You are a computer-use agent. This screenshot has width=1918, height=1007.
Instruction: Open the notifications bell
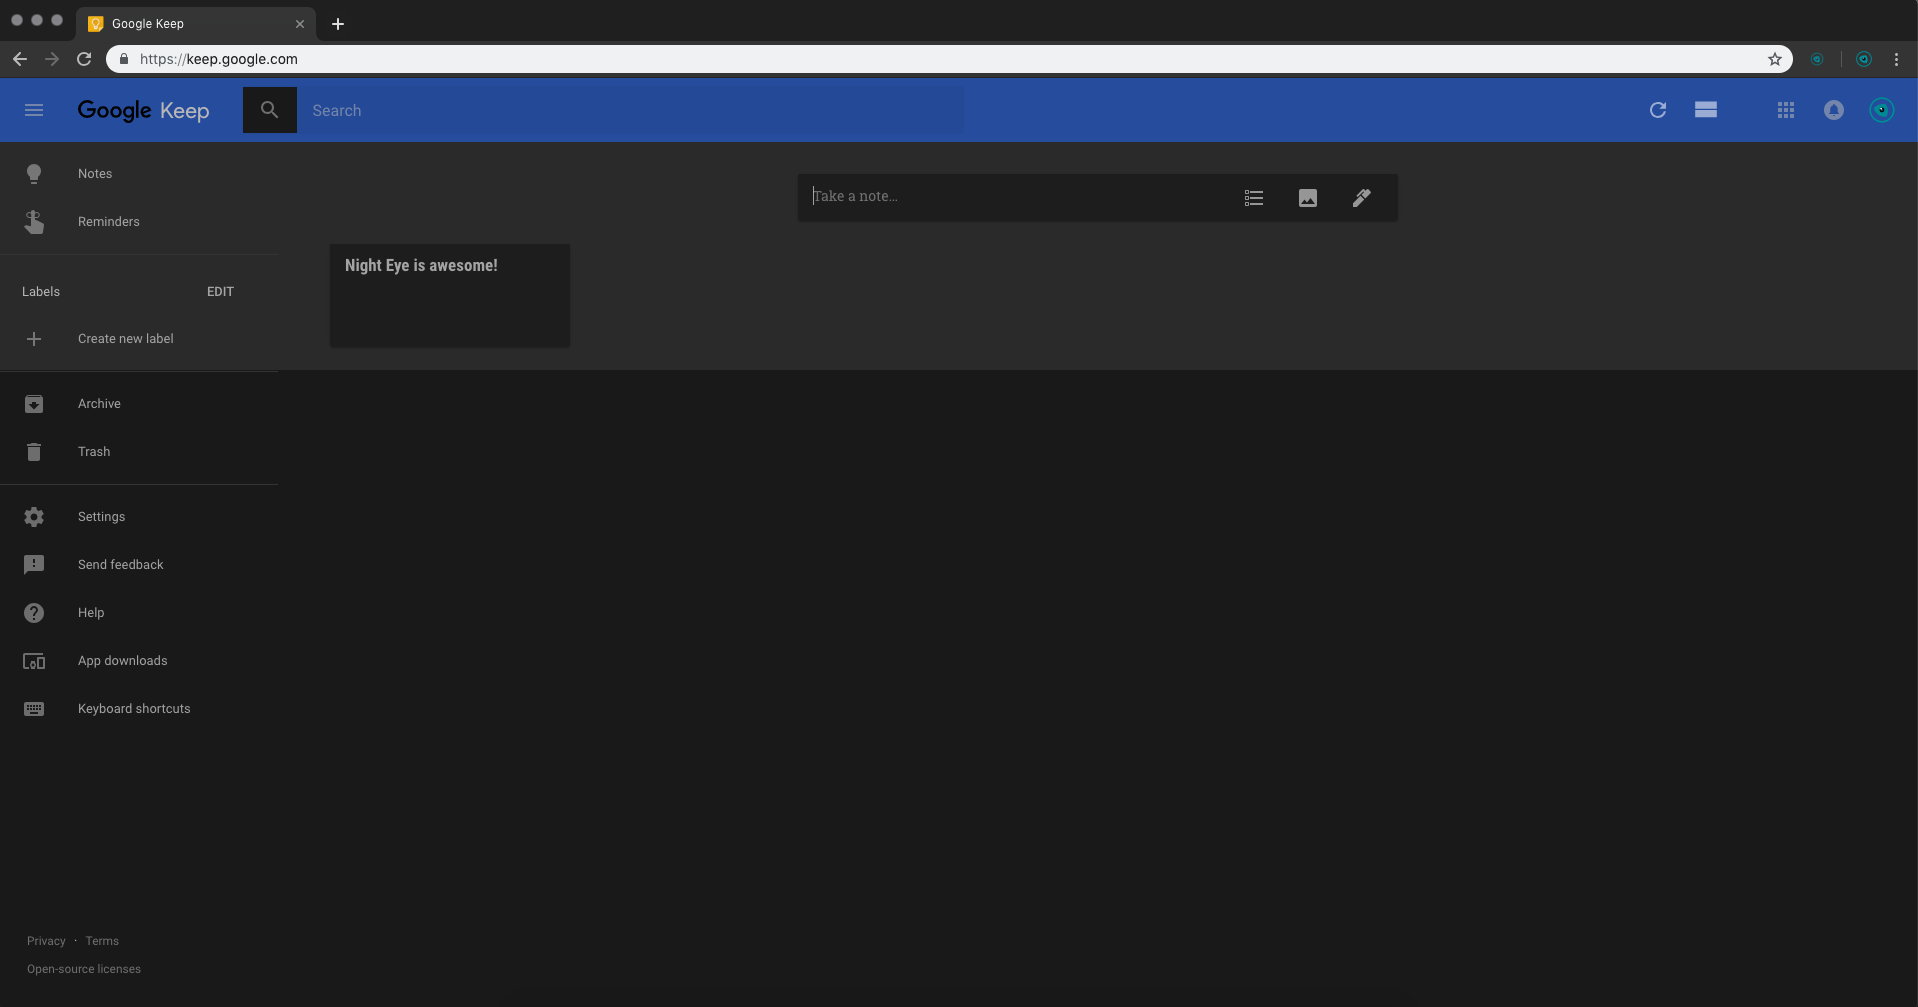[1834, 110]
